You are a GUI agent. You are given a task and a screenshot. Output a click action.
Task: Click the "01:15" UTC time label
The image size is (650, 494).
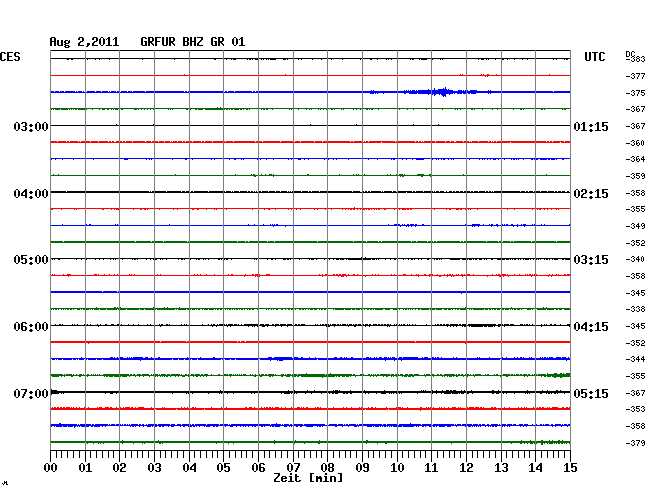click(x=591, y=126)
